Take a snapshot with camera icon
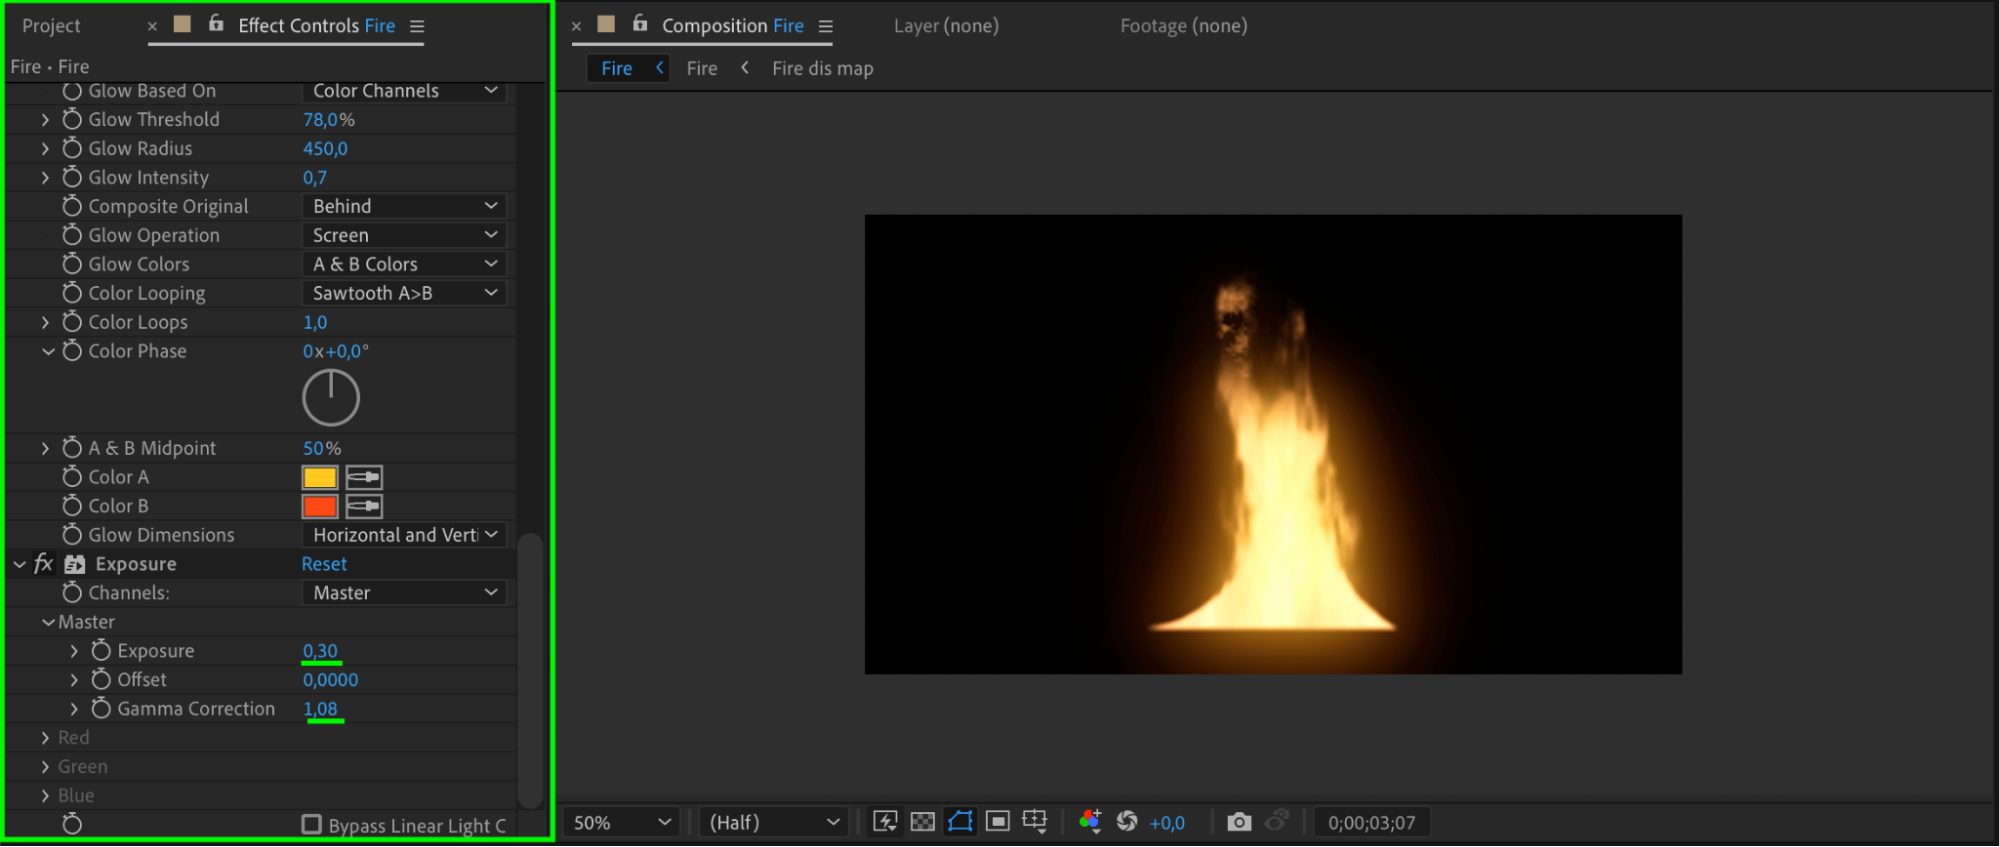1999x847 pixels. (x=1239, y=822)
